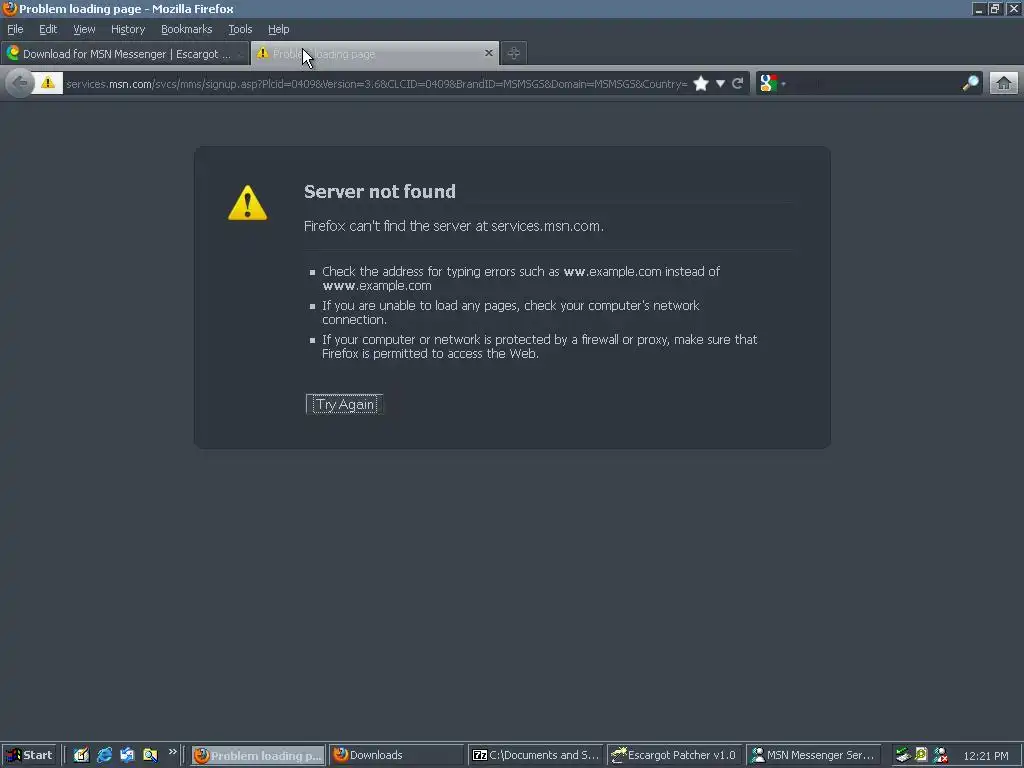Click the services.msn.com URL field
The width and height of the screenshot is (1024, 768).
click(376, 84)
